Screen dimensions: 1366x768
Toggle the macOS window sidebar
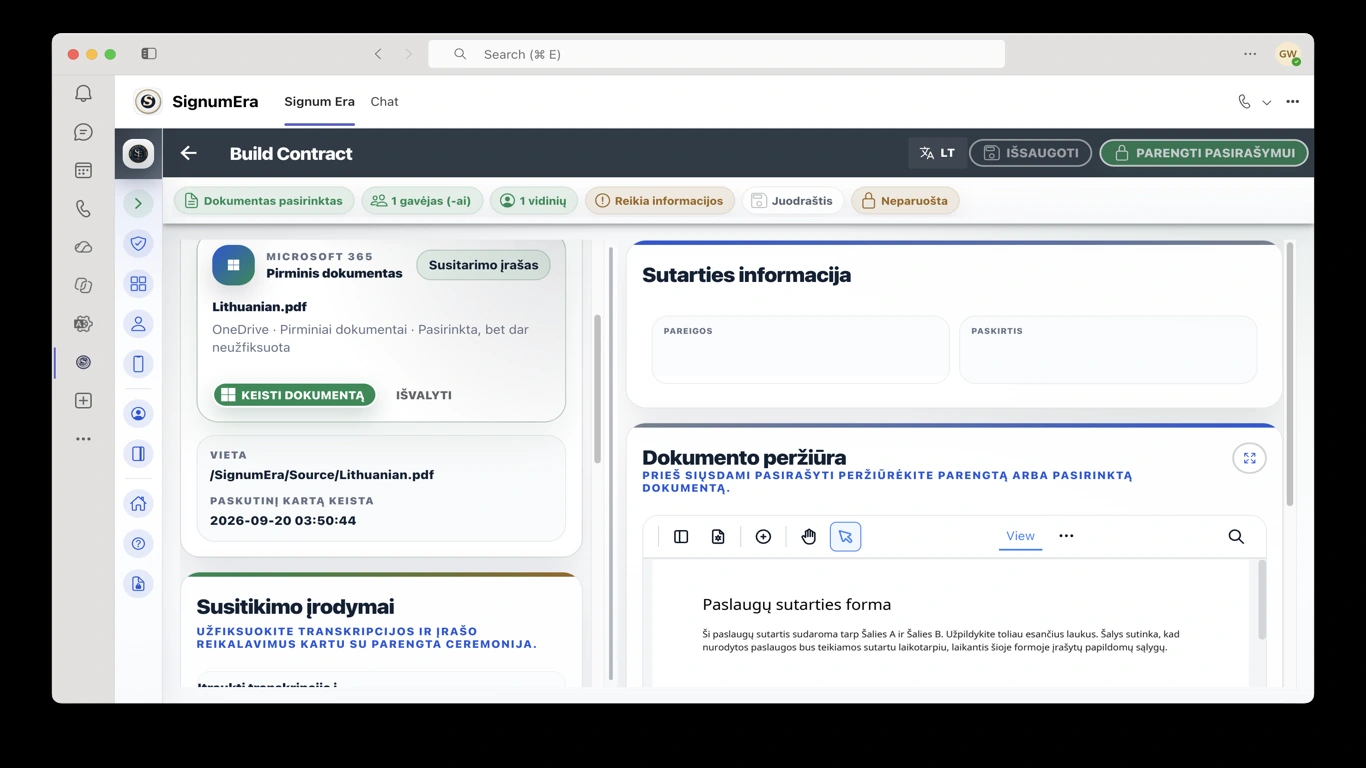[x=149, y=54]
